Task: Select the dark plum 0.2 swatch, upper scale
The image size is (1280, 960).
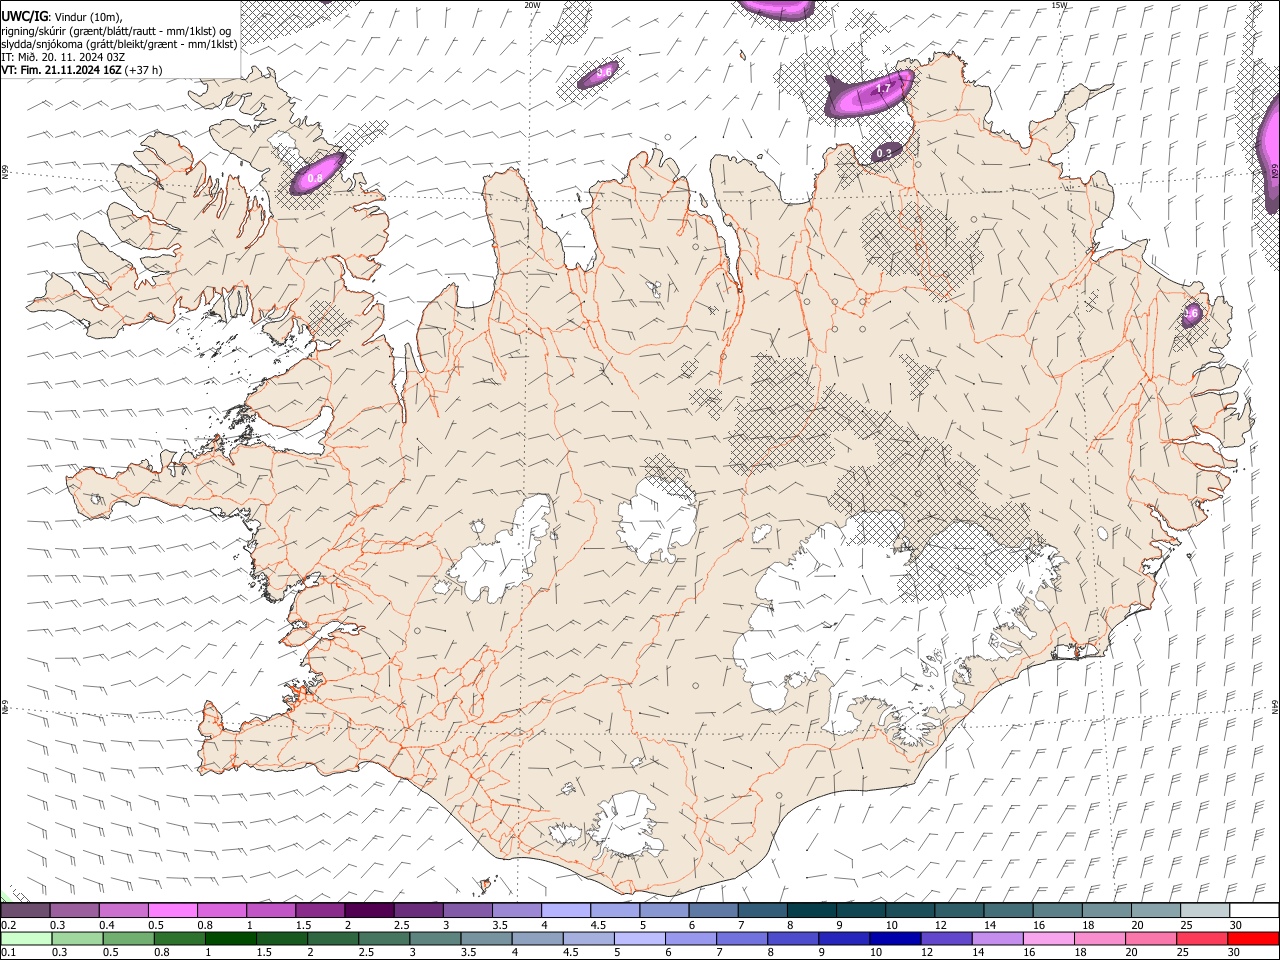Action: coord(26,910)
